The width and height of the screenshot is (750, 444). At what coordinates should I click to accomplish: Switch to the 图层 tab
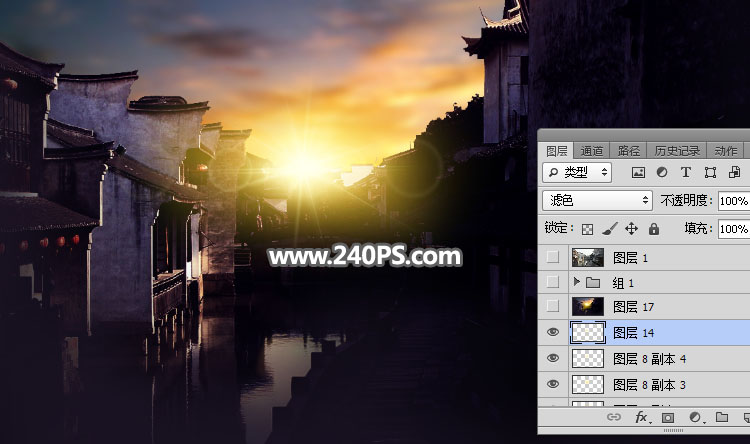point(557,151)
